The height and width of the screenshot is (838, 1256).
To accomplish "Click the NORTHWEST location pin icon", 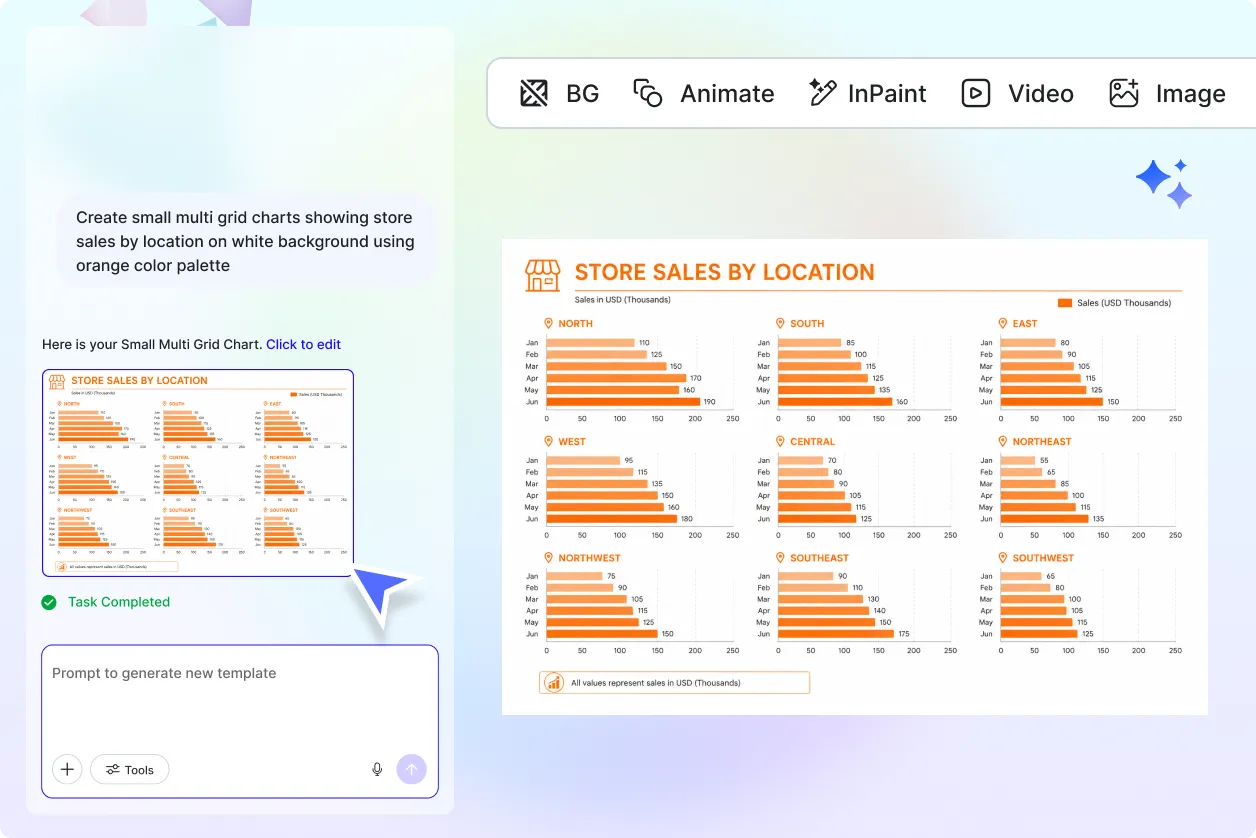I will pos(548,558).
